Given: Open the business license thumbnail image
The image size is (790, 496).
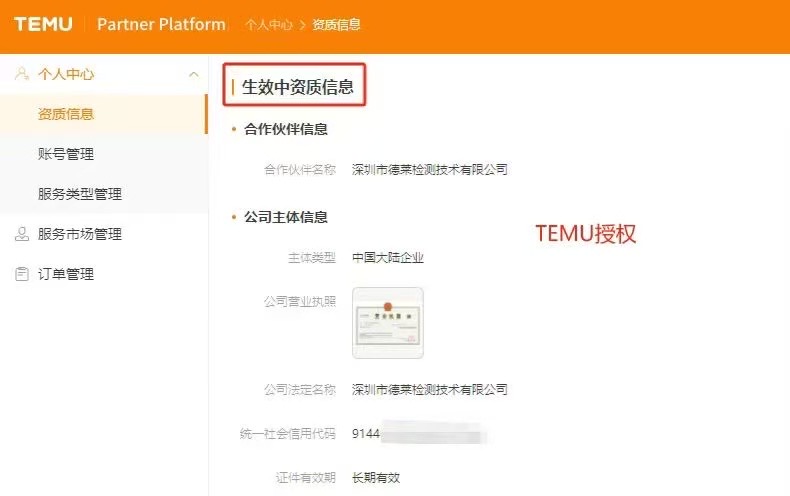Looking at the screenshot, I should click(388, 323).
